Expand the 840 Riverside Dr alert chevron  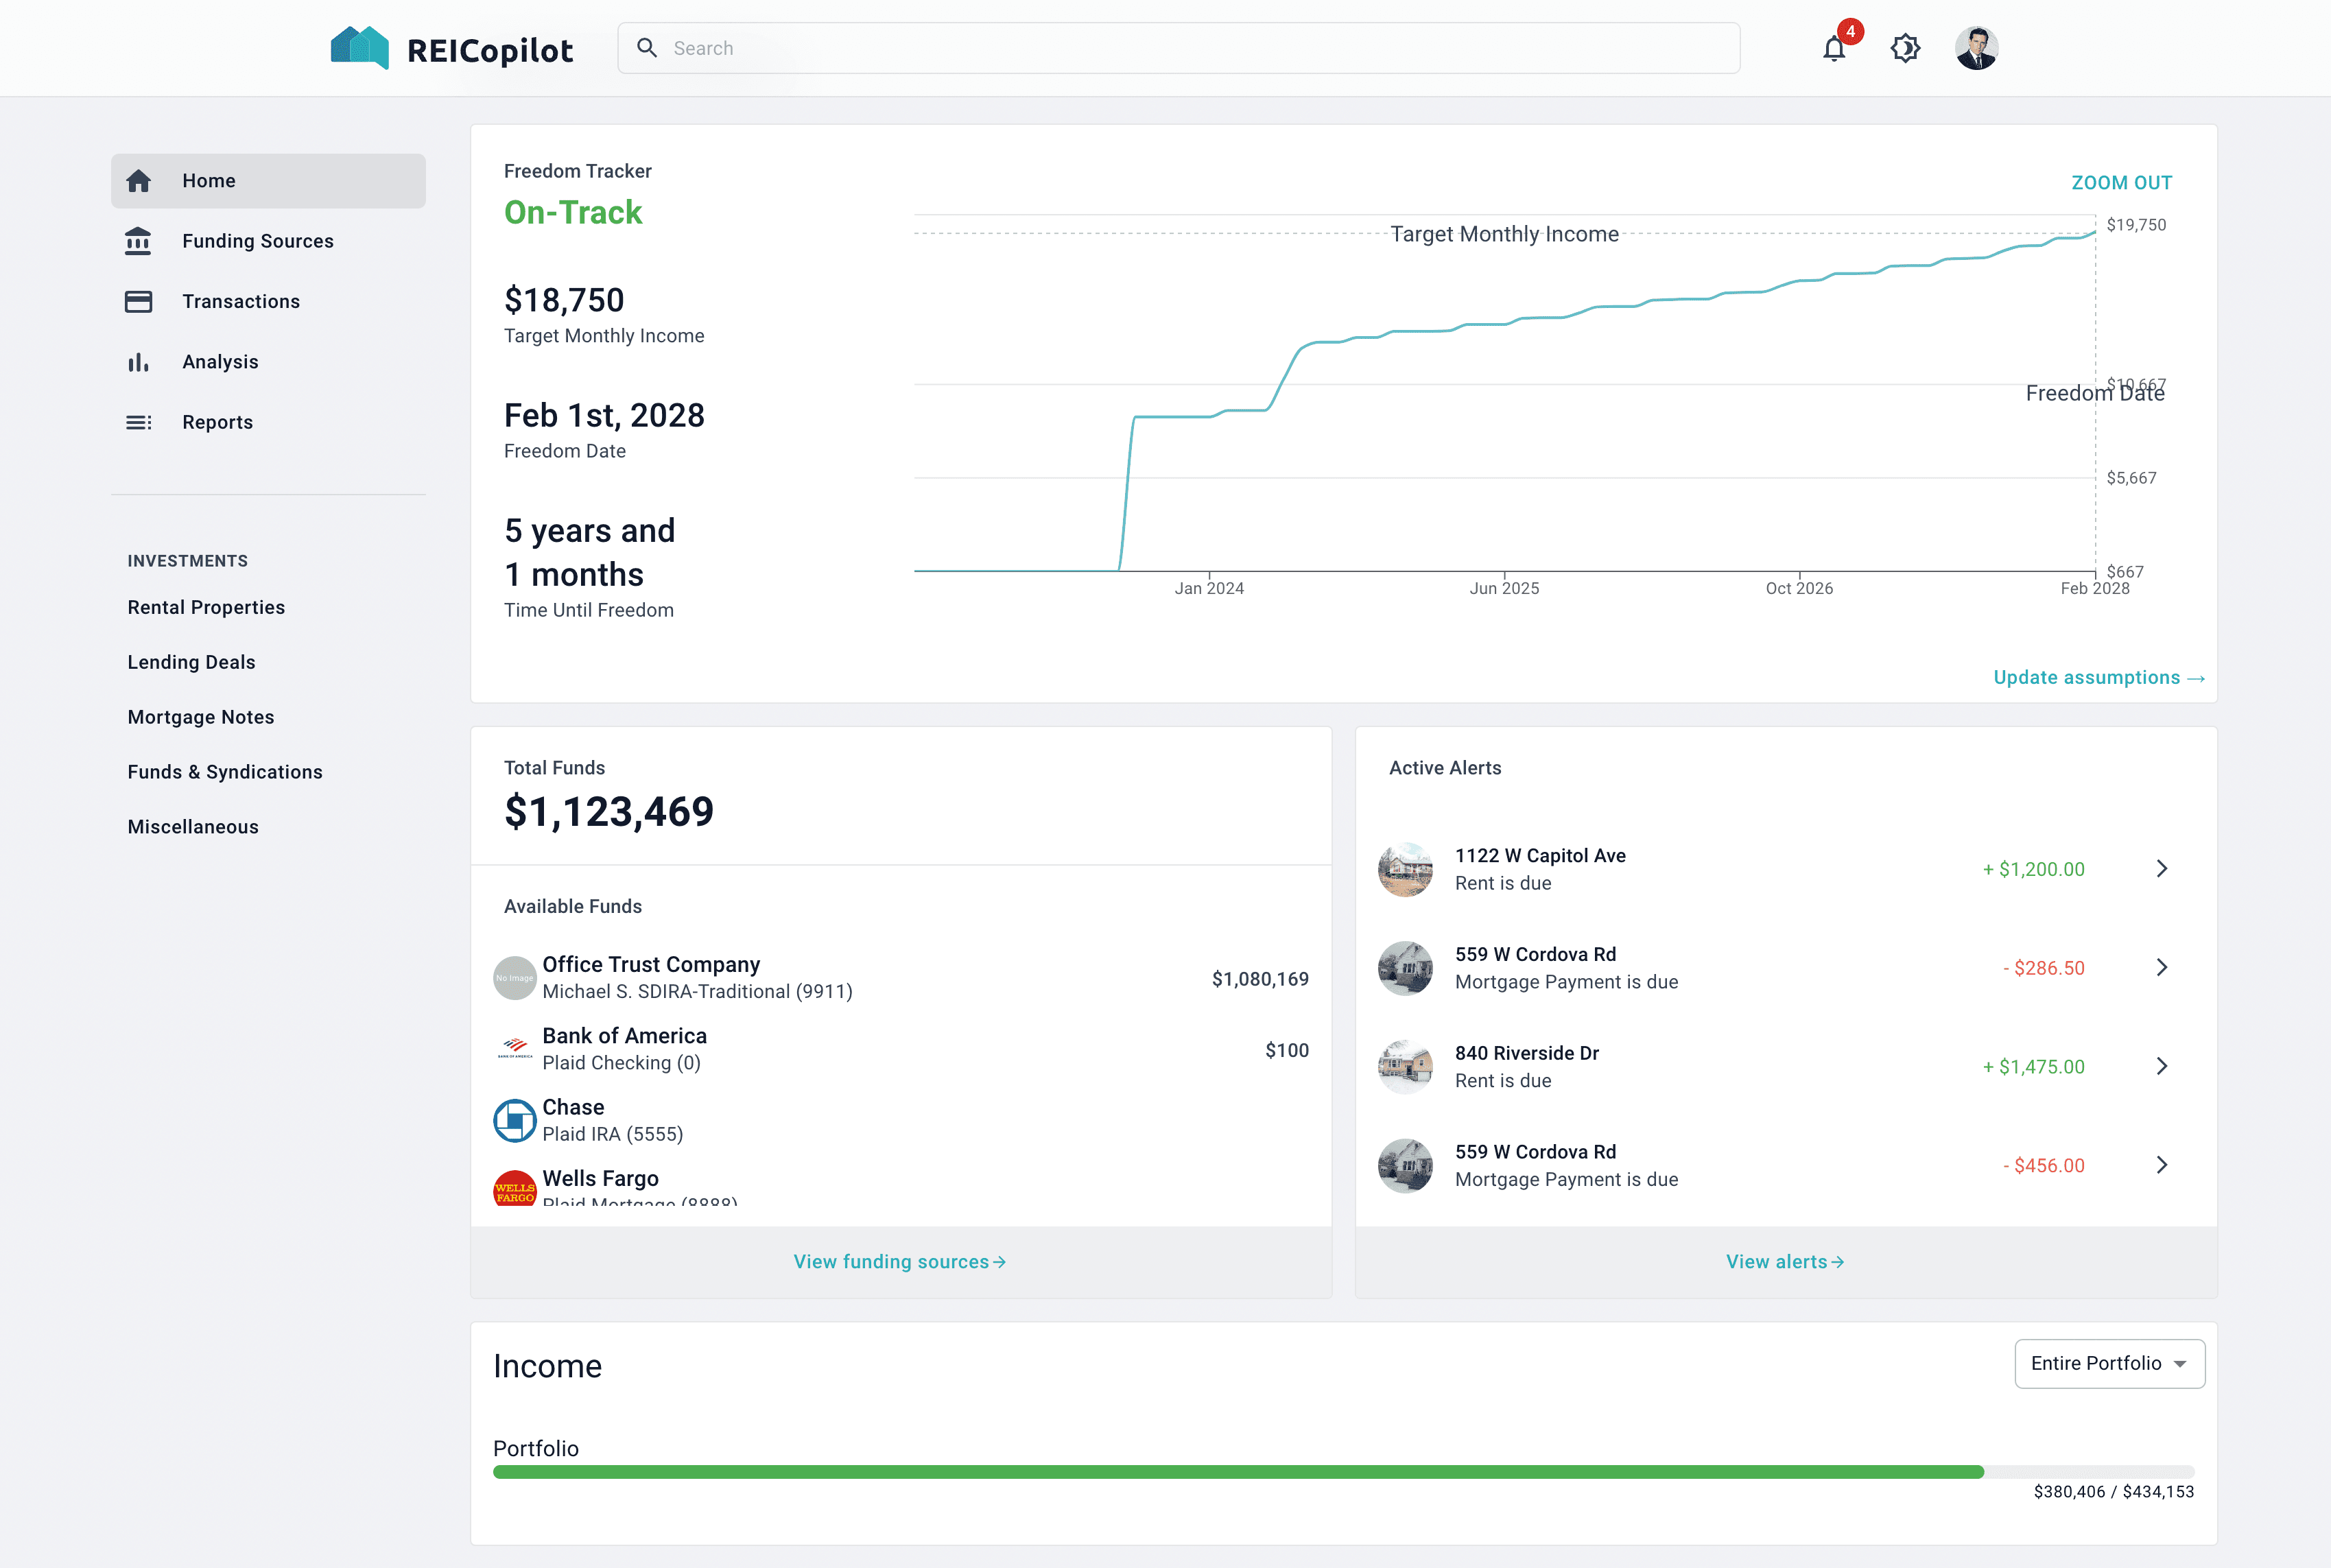pos(2161,1066)
